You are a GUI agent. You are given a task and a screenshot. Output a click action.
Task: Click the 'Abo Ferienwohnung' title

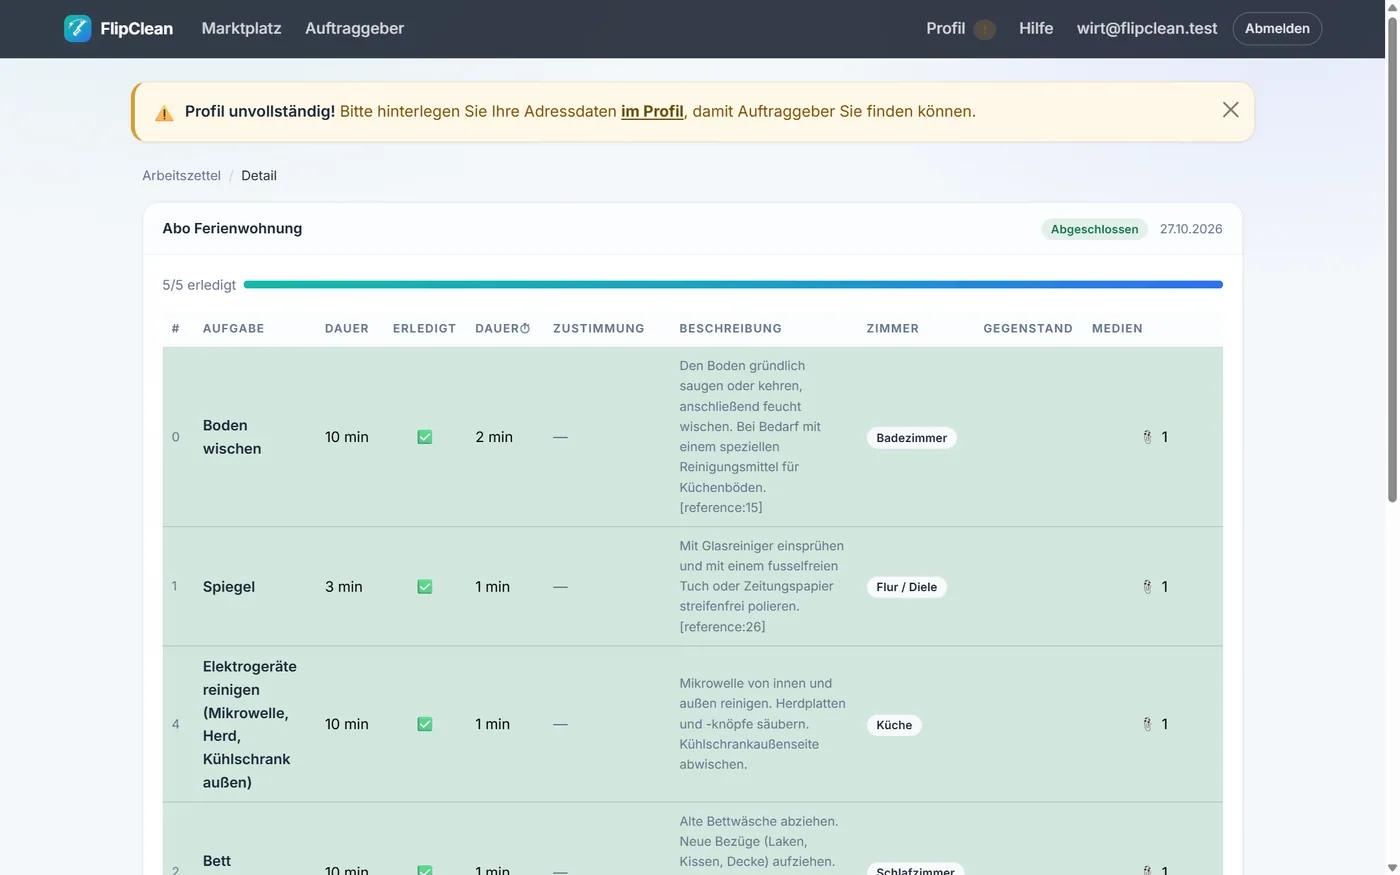point(232,228)
